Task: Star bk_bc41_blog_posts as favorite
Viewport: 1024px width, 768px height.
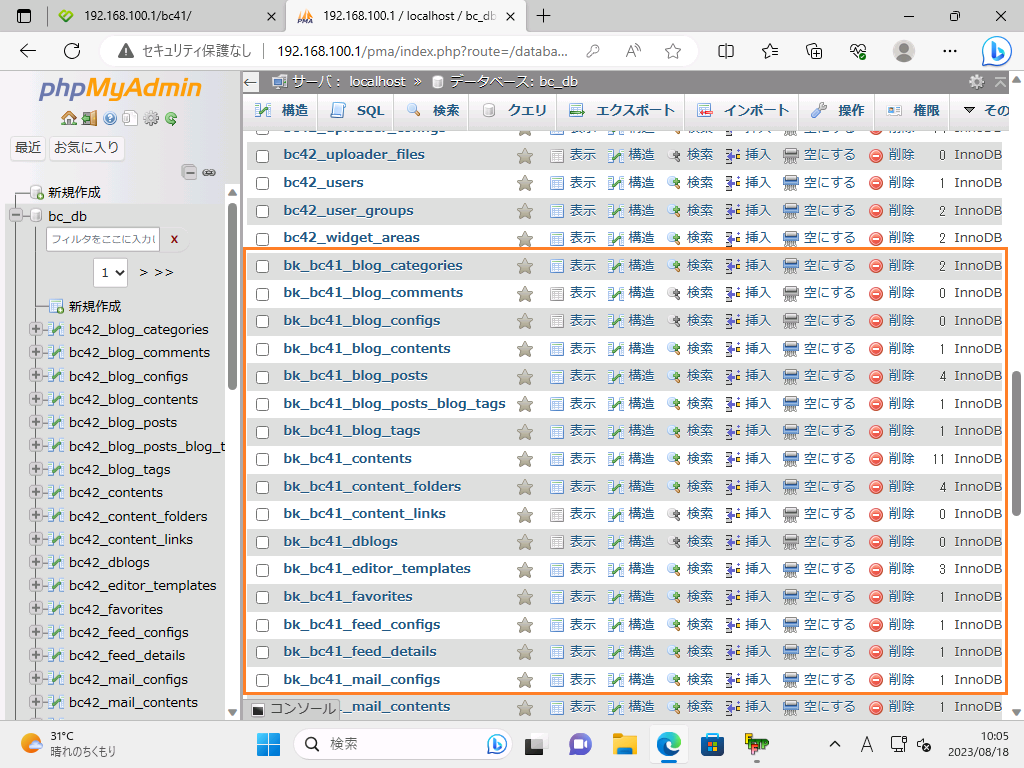Action: pos(524,376)
